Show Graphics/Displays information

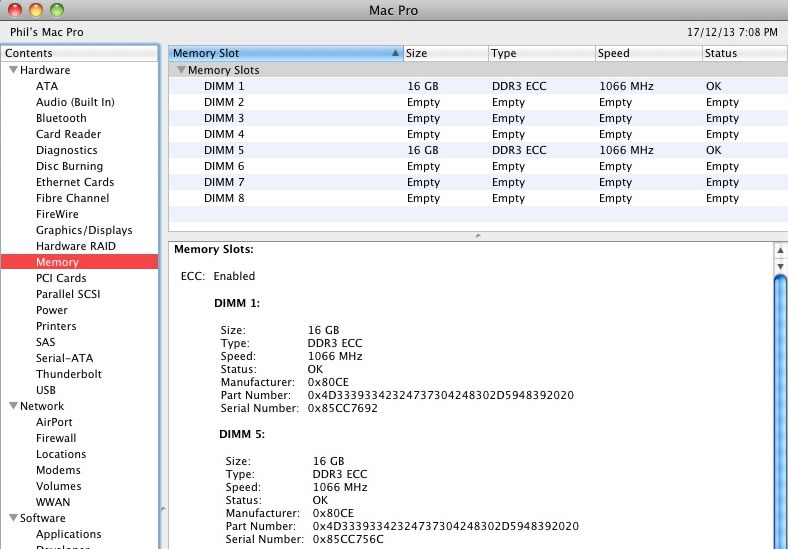[x=84, y=230]
